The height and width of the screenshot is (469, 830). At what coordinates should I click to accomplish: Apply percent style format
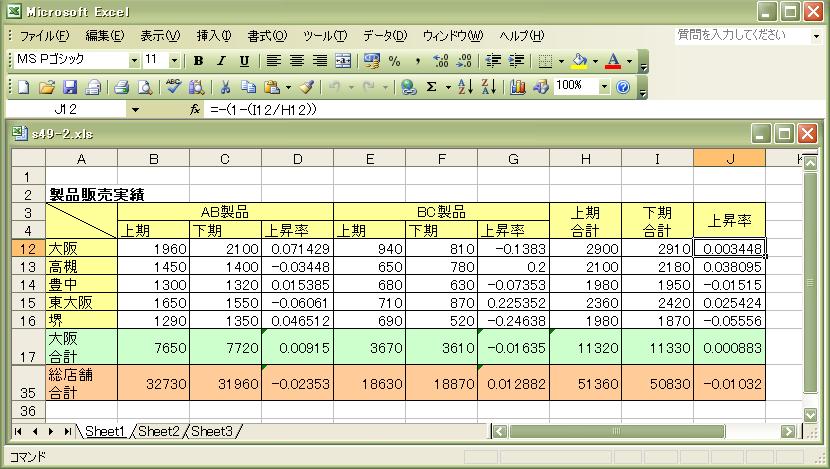point(394,61)
